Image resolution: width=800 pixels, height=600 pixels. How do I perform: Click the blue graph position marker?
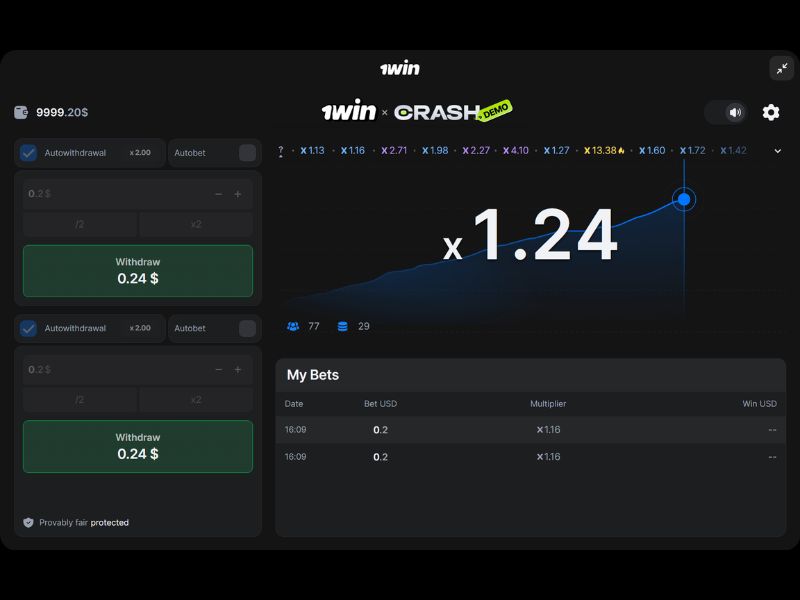tap(684, 199)
